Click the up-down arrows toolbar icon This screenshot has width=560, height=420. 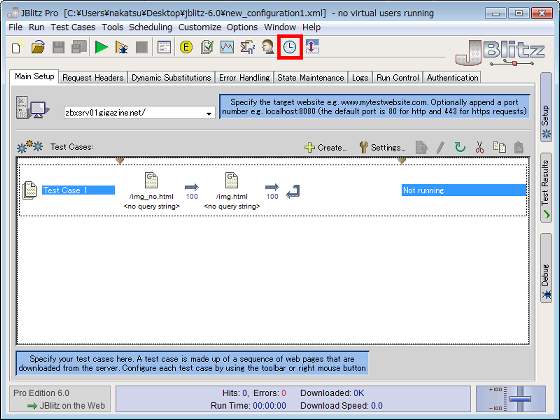click(x=312, y=47)
